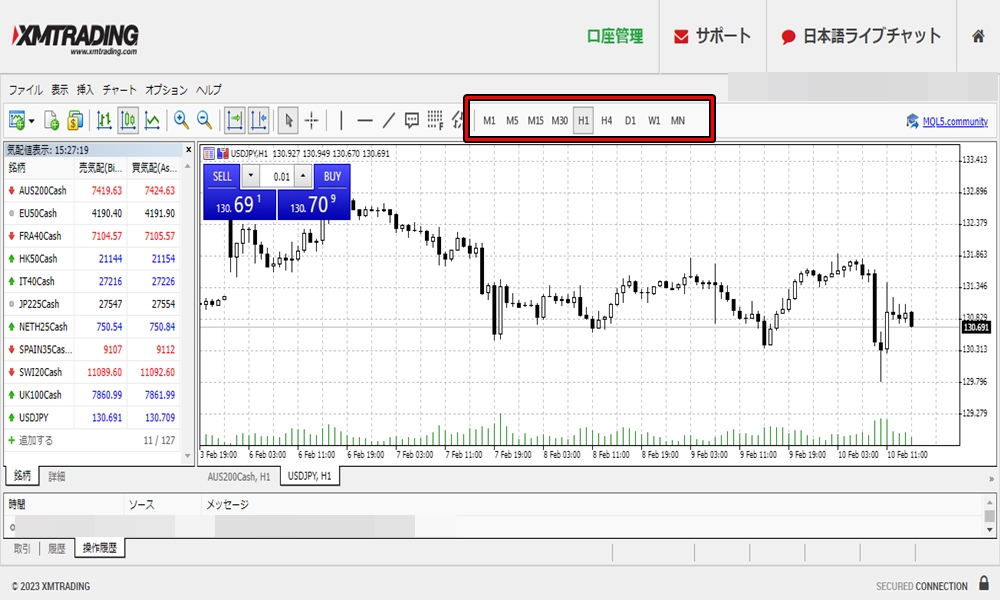Image resolution: width=1000 pixels, height=600 pixels.
Task: Toggle chart auto-scroll to latest bar
Action: (x=233, y=120)
